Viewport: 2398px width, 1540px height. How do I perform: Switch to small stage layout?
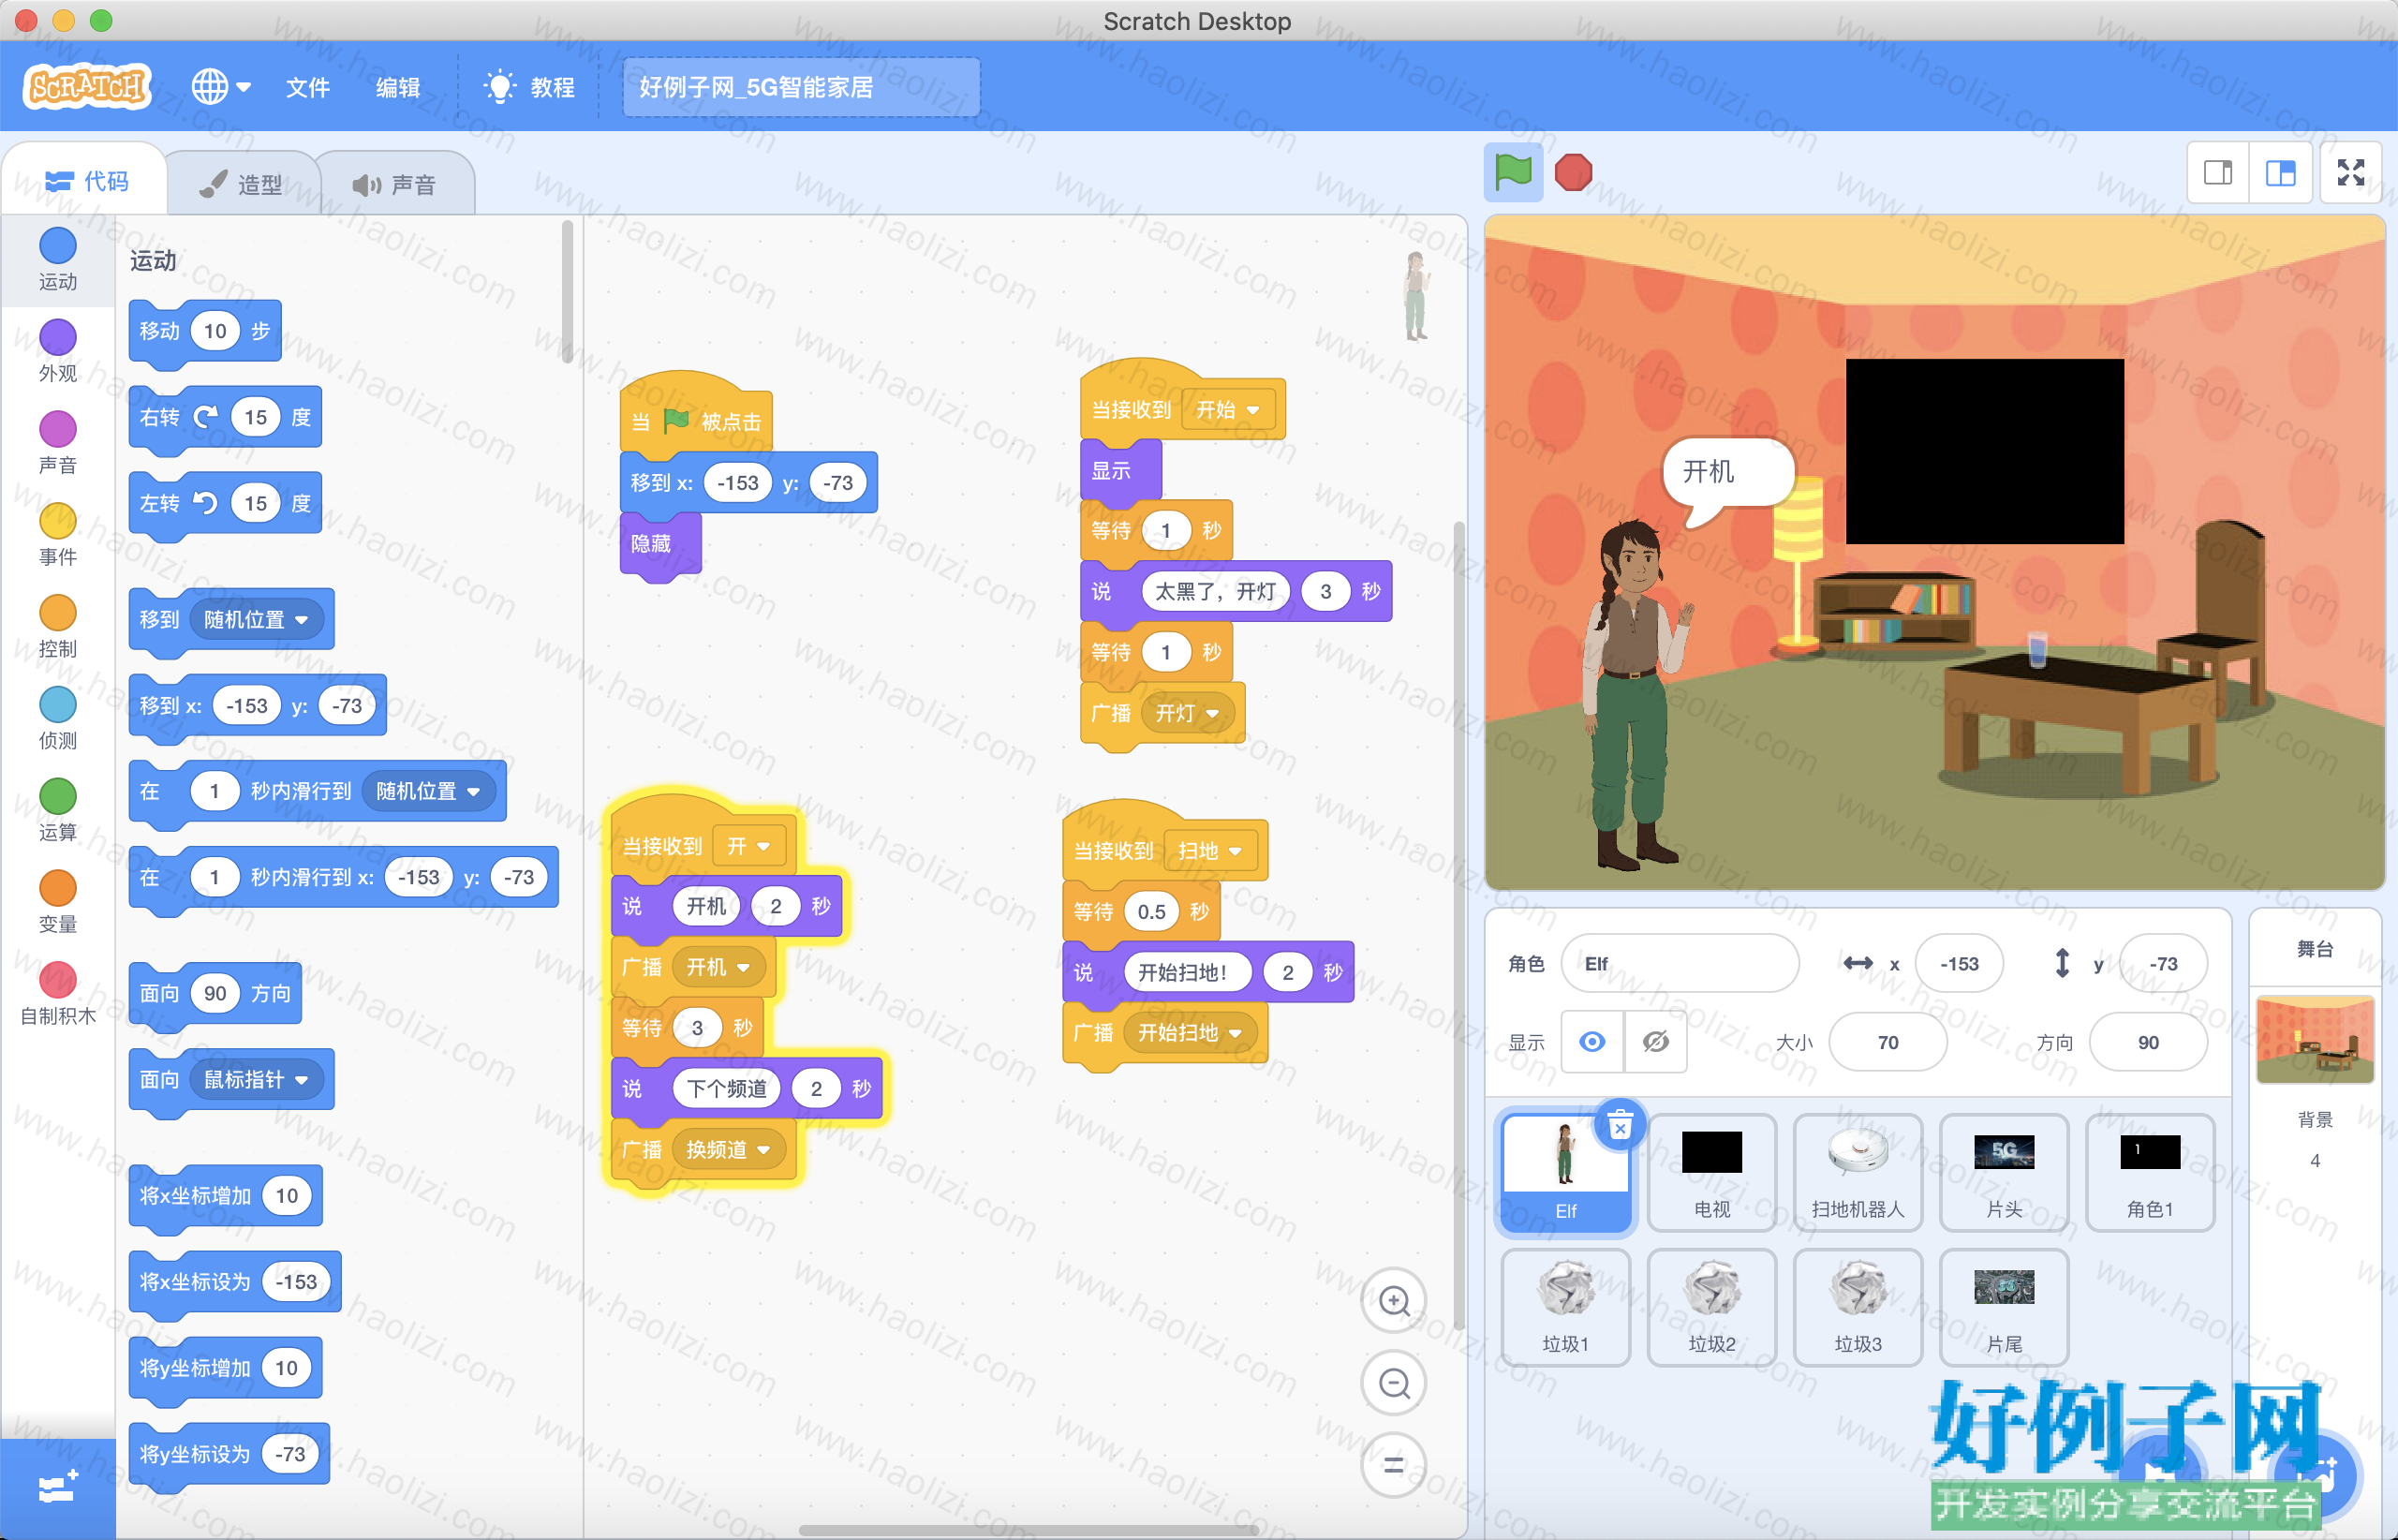[x=2217, y=173]
